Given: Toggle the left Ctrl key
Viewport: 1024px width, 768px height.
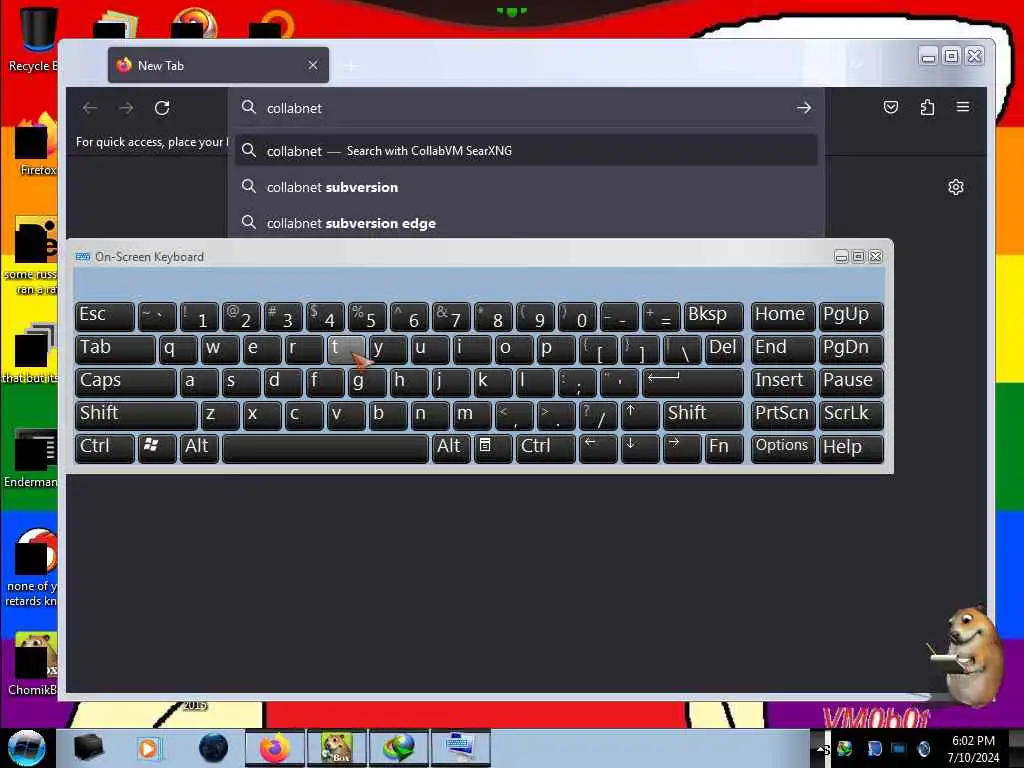Looking at the screenshot, I should coord(104,448).
